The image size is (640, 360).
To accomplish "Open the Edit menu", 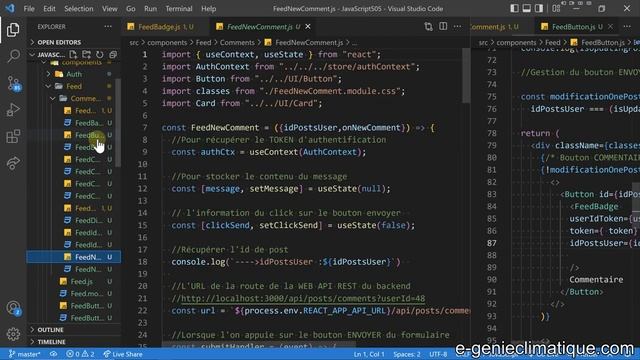I will point(49,9).
